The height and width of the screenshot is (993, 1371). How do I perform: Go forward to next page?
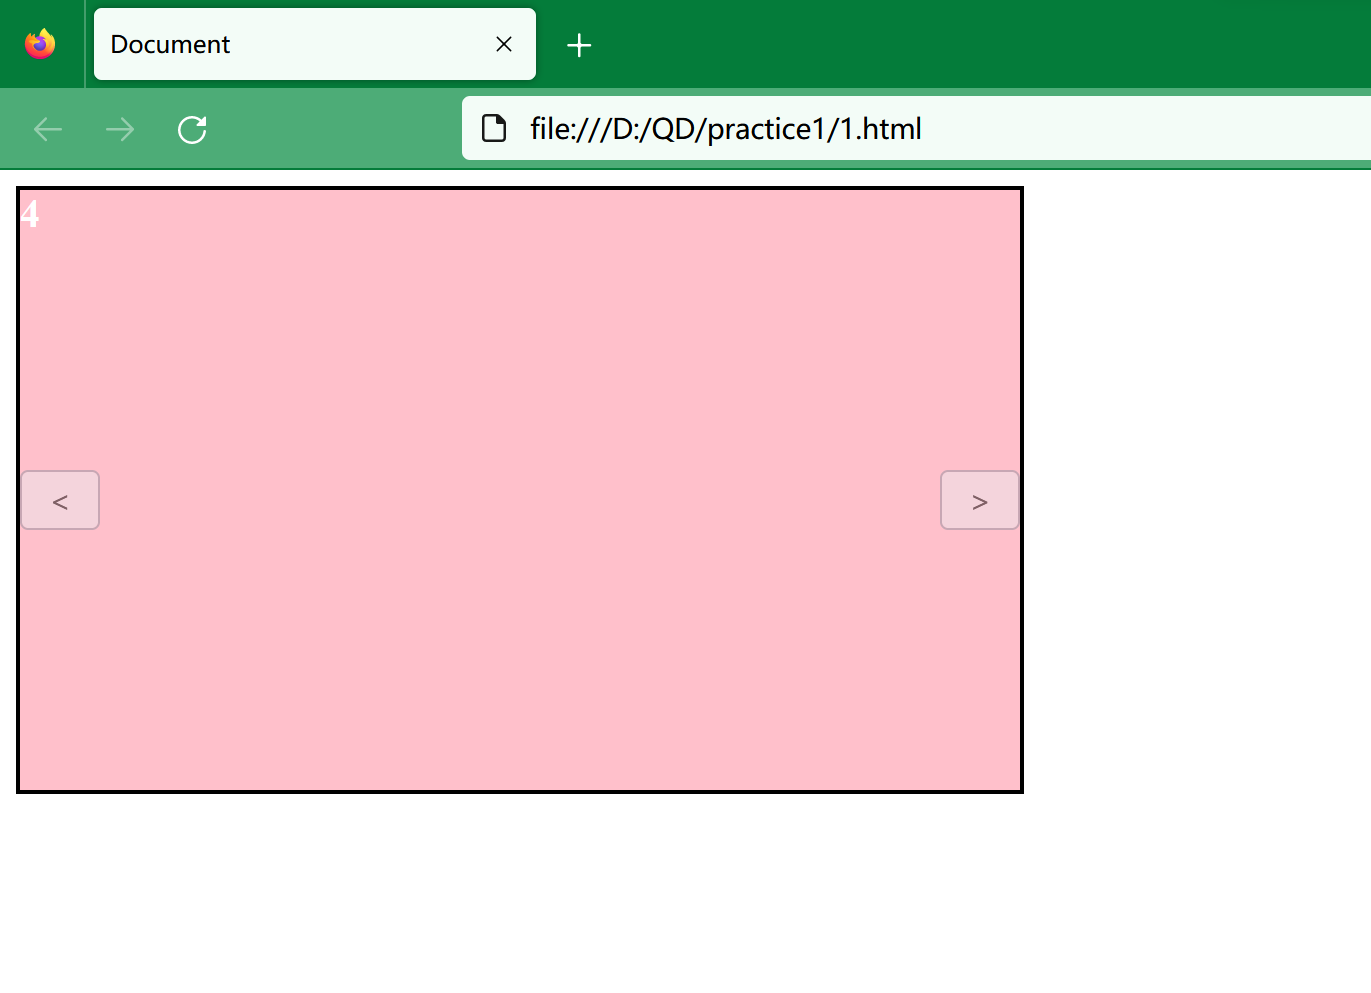(x=120, y=129)
